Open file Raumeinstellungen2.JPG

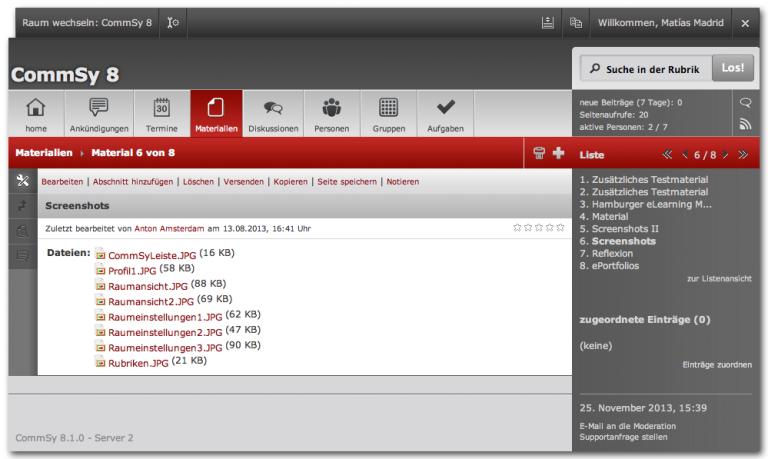click(x=165, y=332)
